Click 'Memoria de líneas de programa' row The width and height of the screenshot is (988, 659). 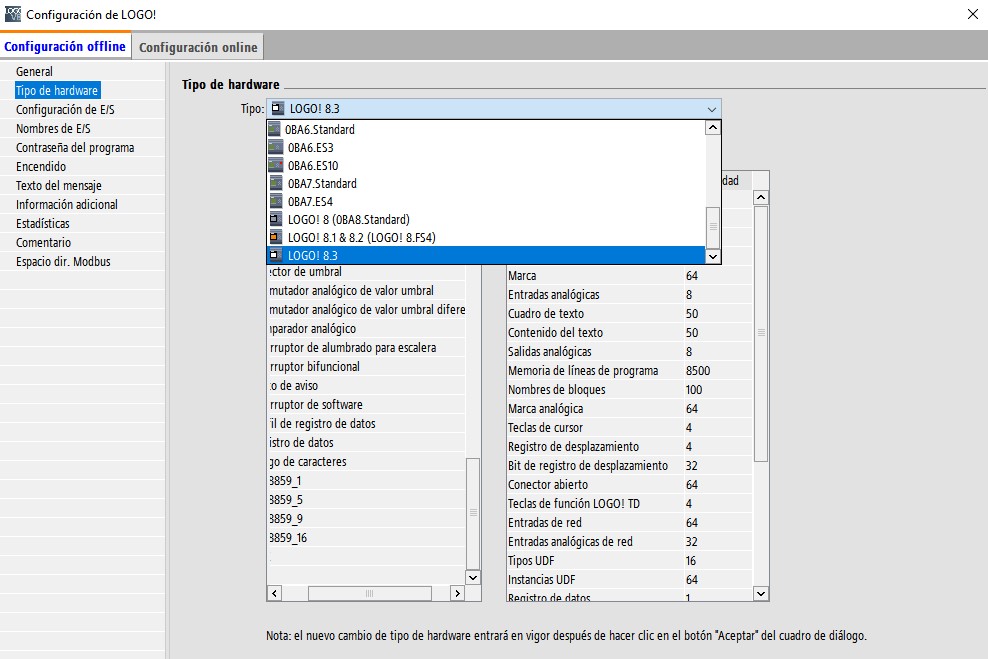629,370
